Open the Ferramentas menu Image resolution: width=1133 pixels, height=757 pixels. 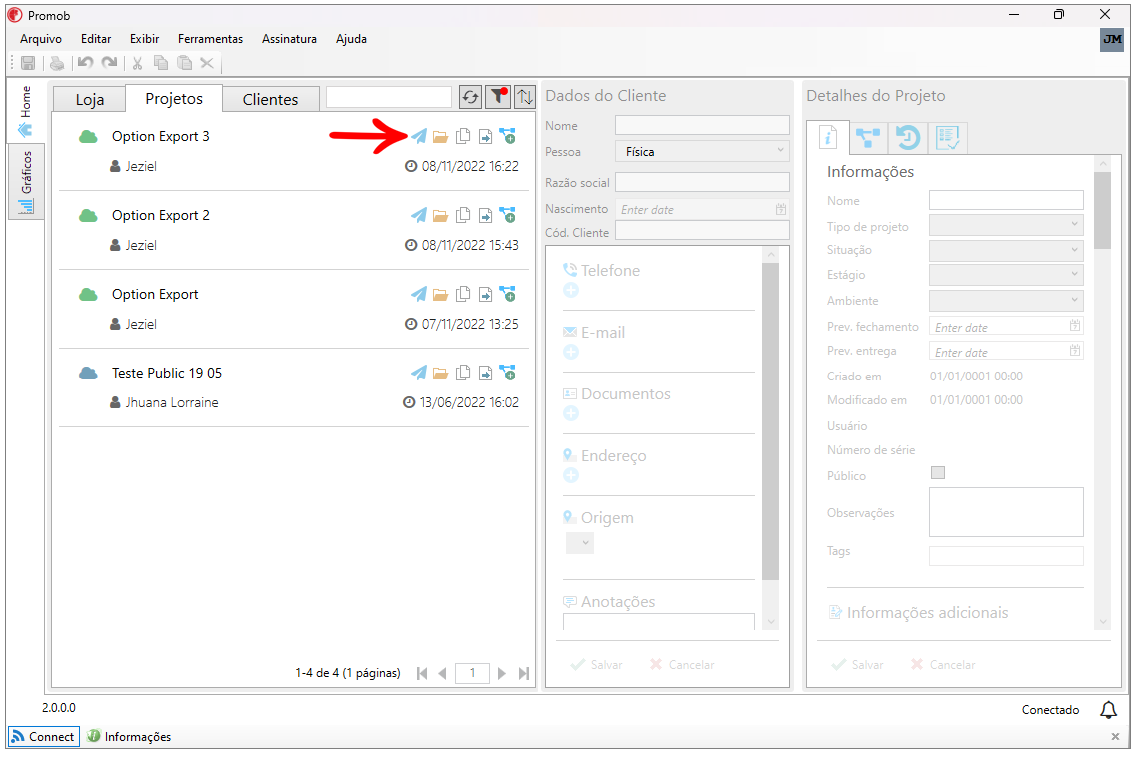[210, 39]
